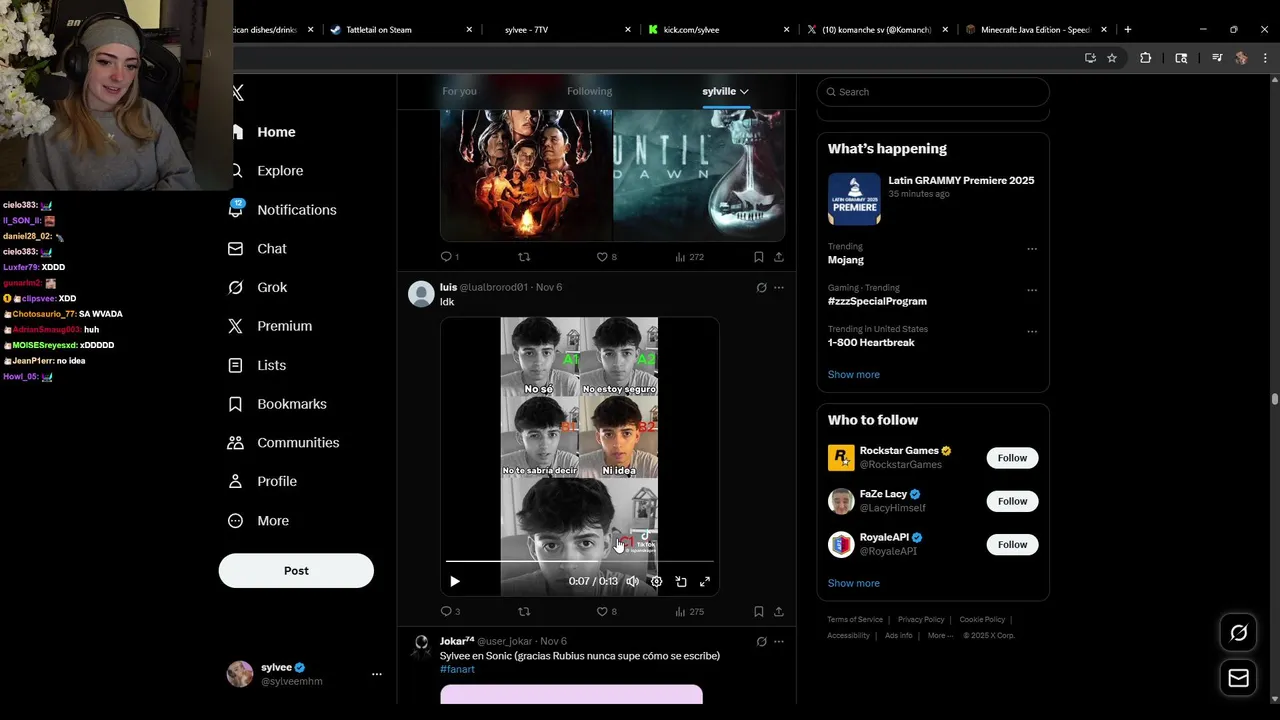This screenshot has height=720, width=1280.
Task: Like luis's post showing 8 likes
Action: [606, 611]
